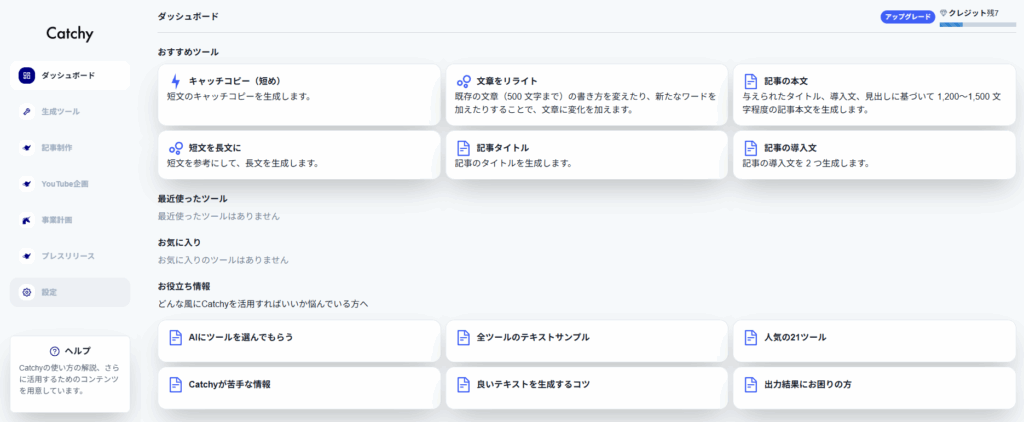The width and height of the screenshot is (1024, 422).
Task: Open 事業計画 from the sidebar menu
Action: pyautogui.click(x=57, y=220)
